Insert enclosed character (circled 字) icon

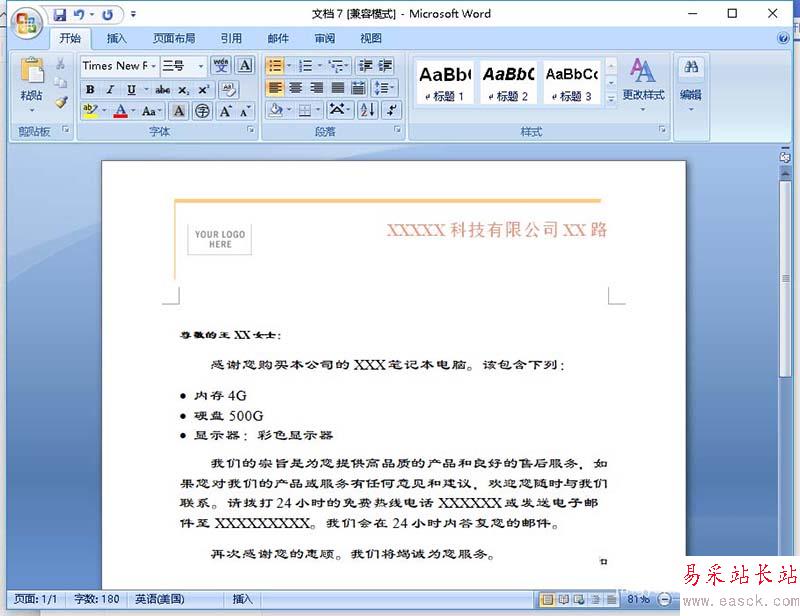tap(203, 111)
